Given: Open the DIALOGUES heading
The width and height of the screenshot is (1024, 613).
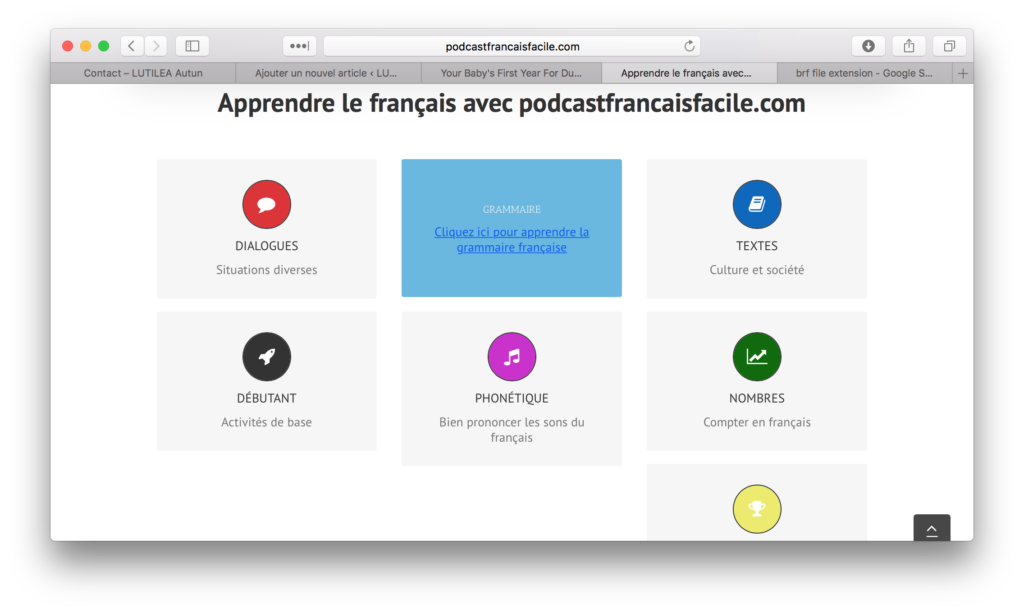Looking at the screenshot, I should (266, 246).
